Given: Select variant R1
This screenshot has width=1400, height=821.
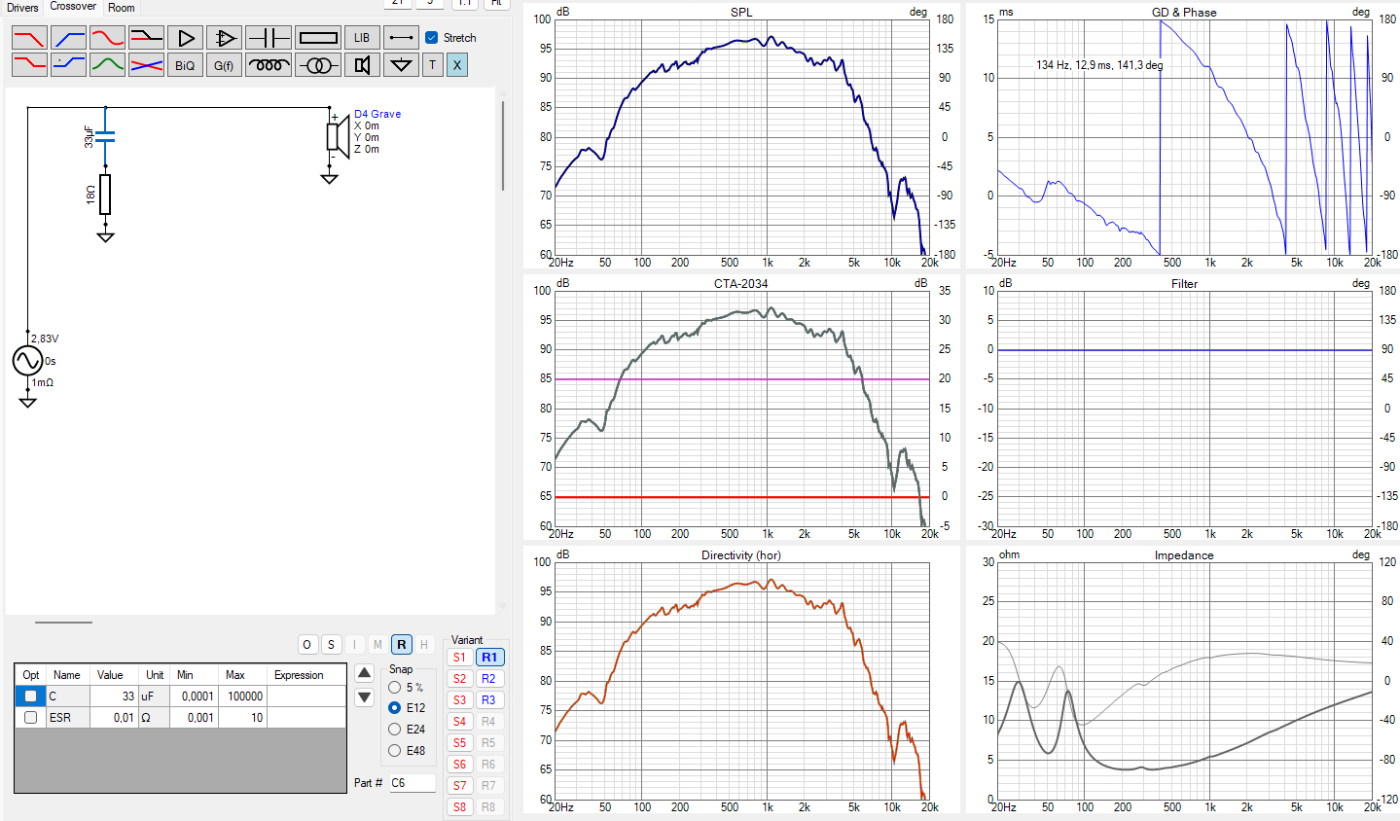Looking at the screenshot, I should (489, 657).
